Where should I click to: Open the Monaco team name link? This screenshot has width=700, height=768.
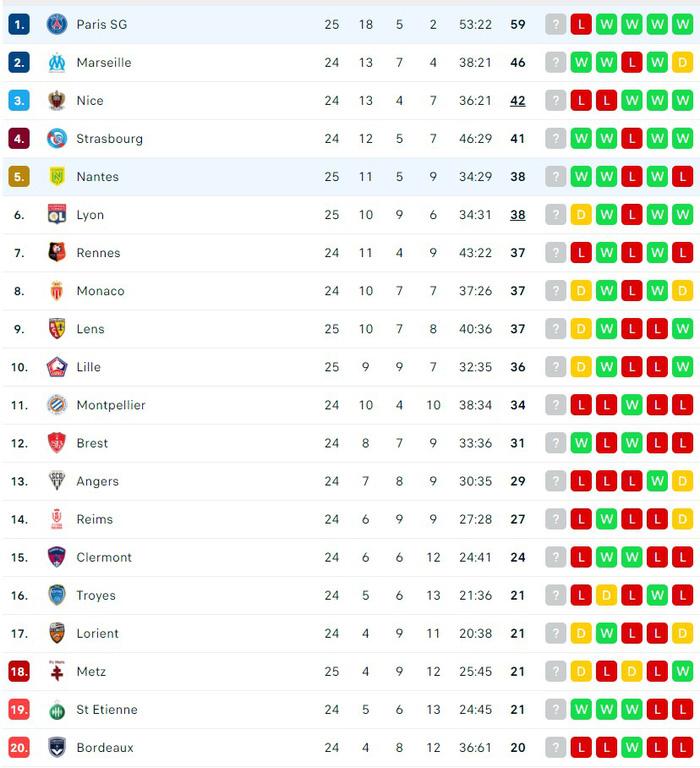100,291
